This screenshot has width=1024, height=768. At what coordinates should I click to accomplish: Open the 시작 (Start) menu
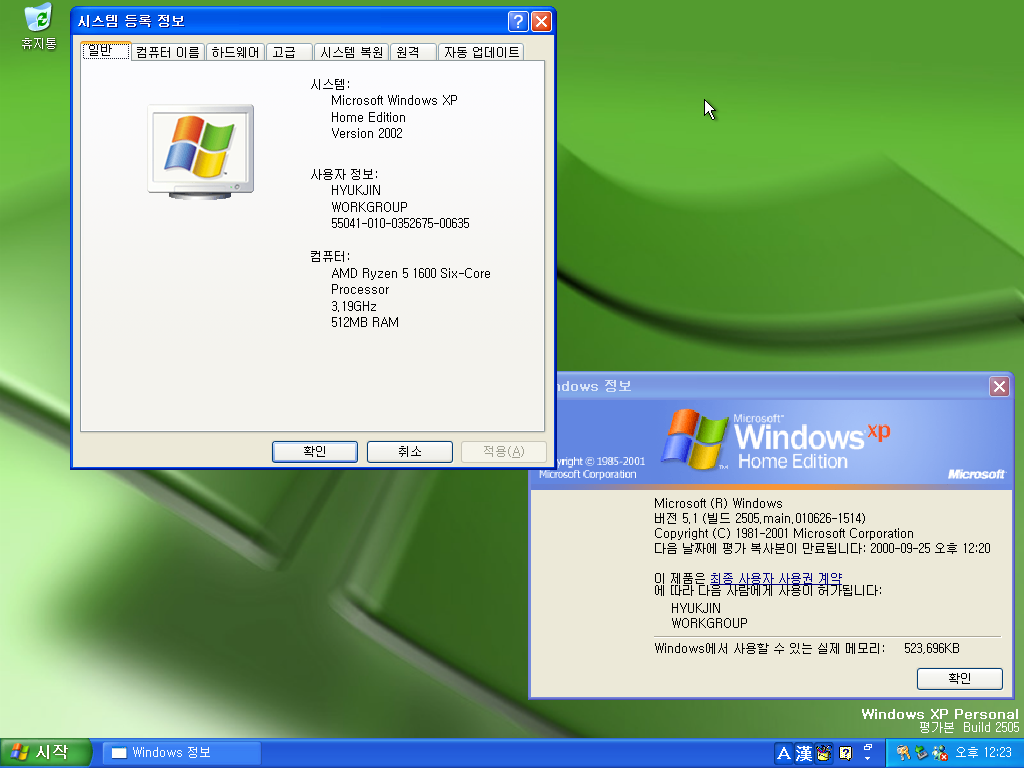click(x=44, y=753)
